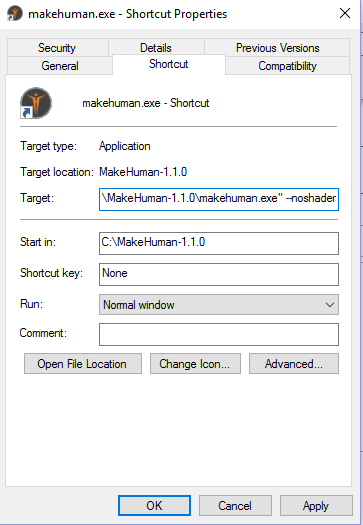Image resolution: width=363 pixels, height=525 pixels.
Task: Open the Advanced shortcut options
Action: coord(294,364)
